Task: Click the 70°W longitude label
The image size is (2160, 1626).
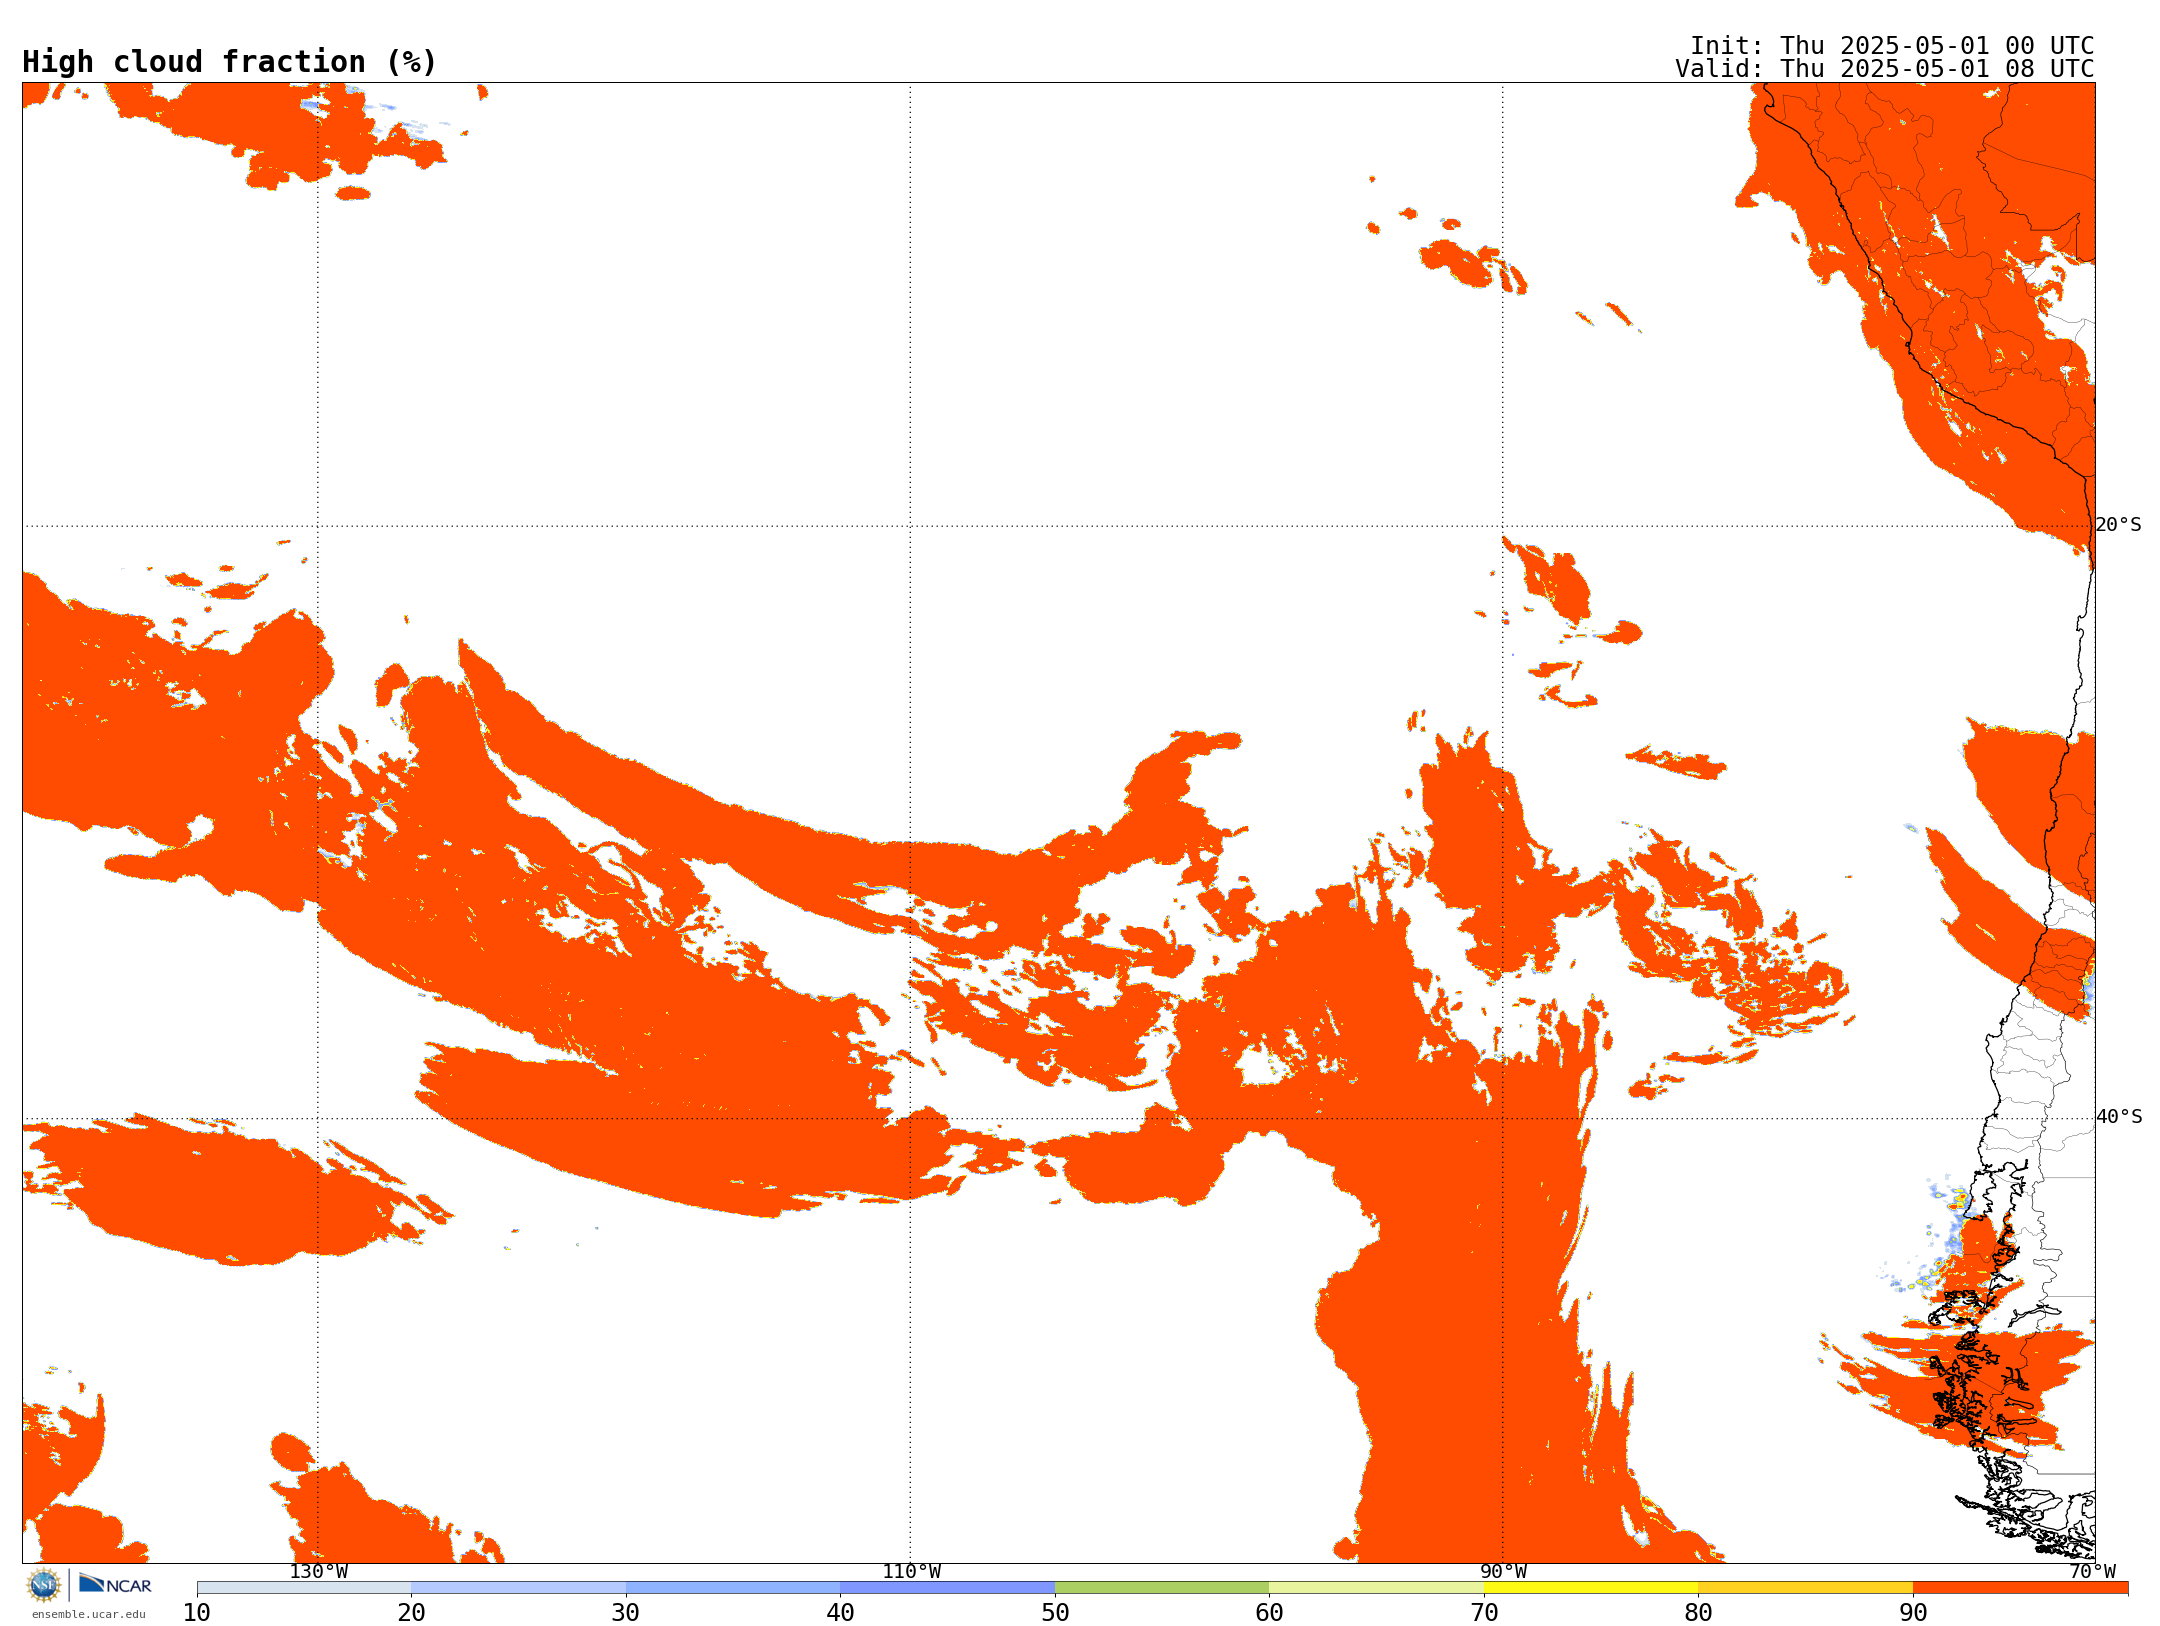Action: 2092,1572
